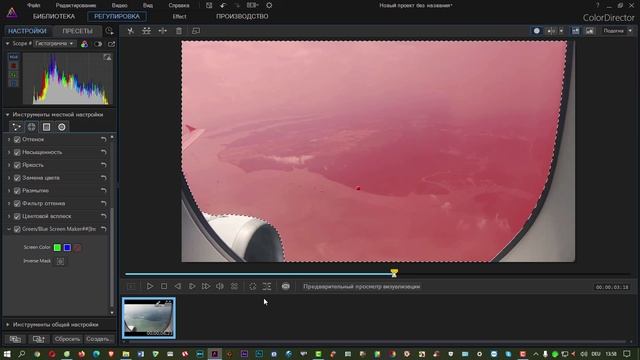Expand the Яркость section
640x360 pixels.
coord(9,165)
